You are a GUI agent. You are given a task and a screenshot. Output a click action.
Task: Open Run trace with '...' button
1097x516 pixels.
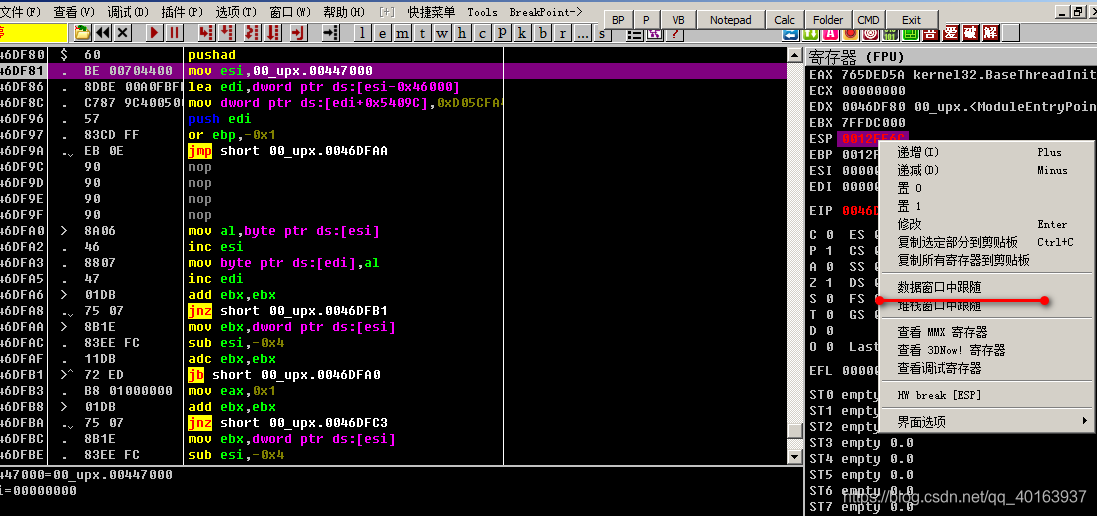click(582, 33)
